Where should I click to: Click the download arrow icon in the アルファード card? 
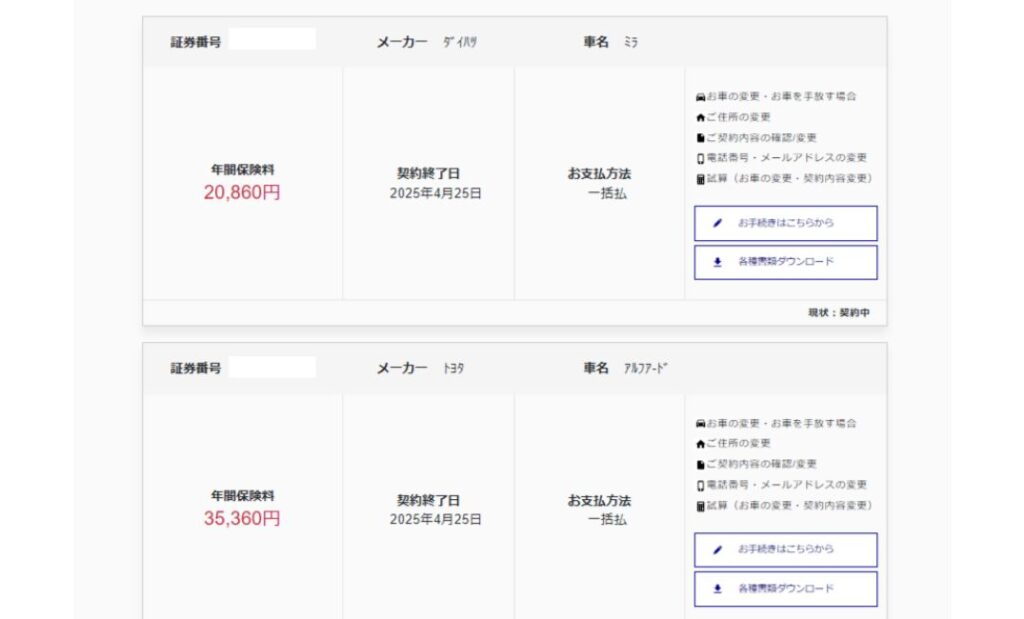717,589
